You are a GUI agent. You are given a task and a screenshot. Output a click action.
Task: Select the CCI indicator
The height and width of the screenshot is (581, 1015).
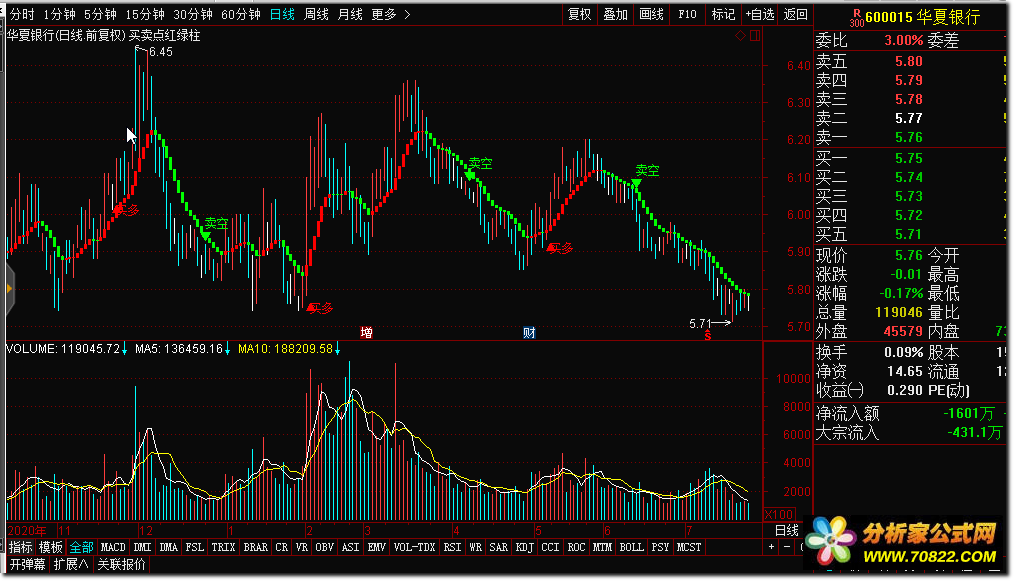(550, 547)
